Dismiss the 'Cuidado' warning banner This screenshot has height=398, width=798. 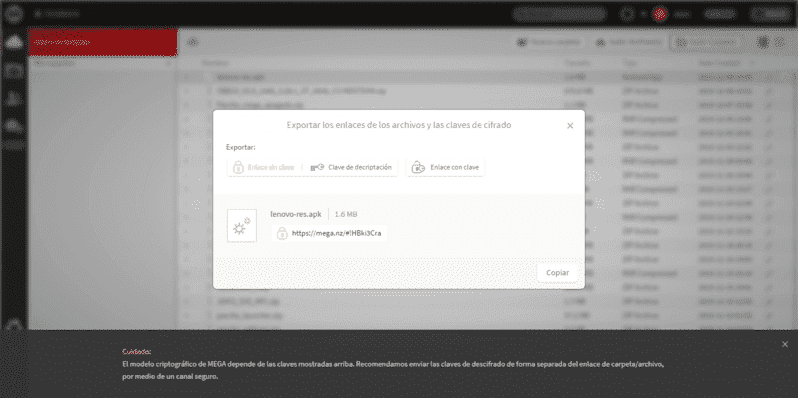pos(785,345)
